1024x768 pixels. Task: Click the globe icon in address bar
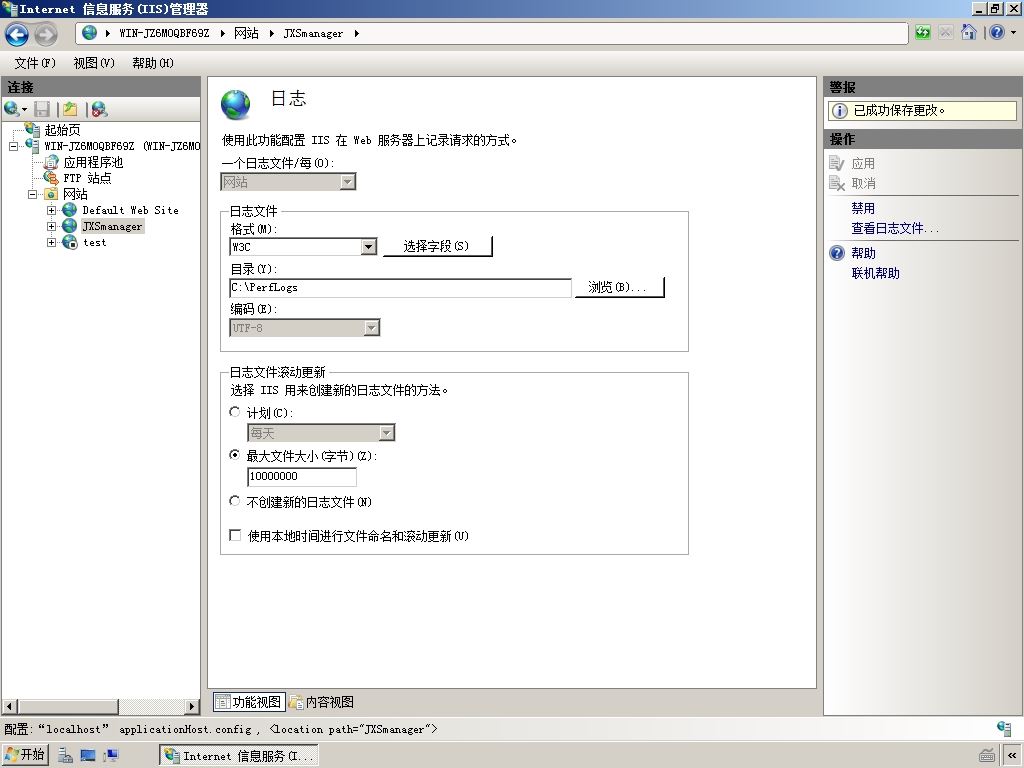click(89, 33)
